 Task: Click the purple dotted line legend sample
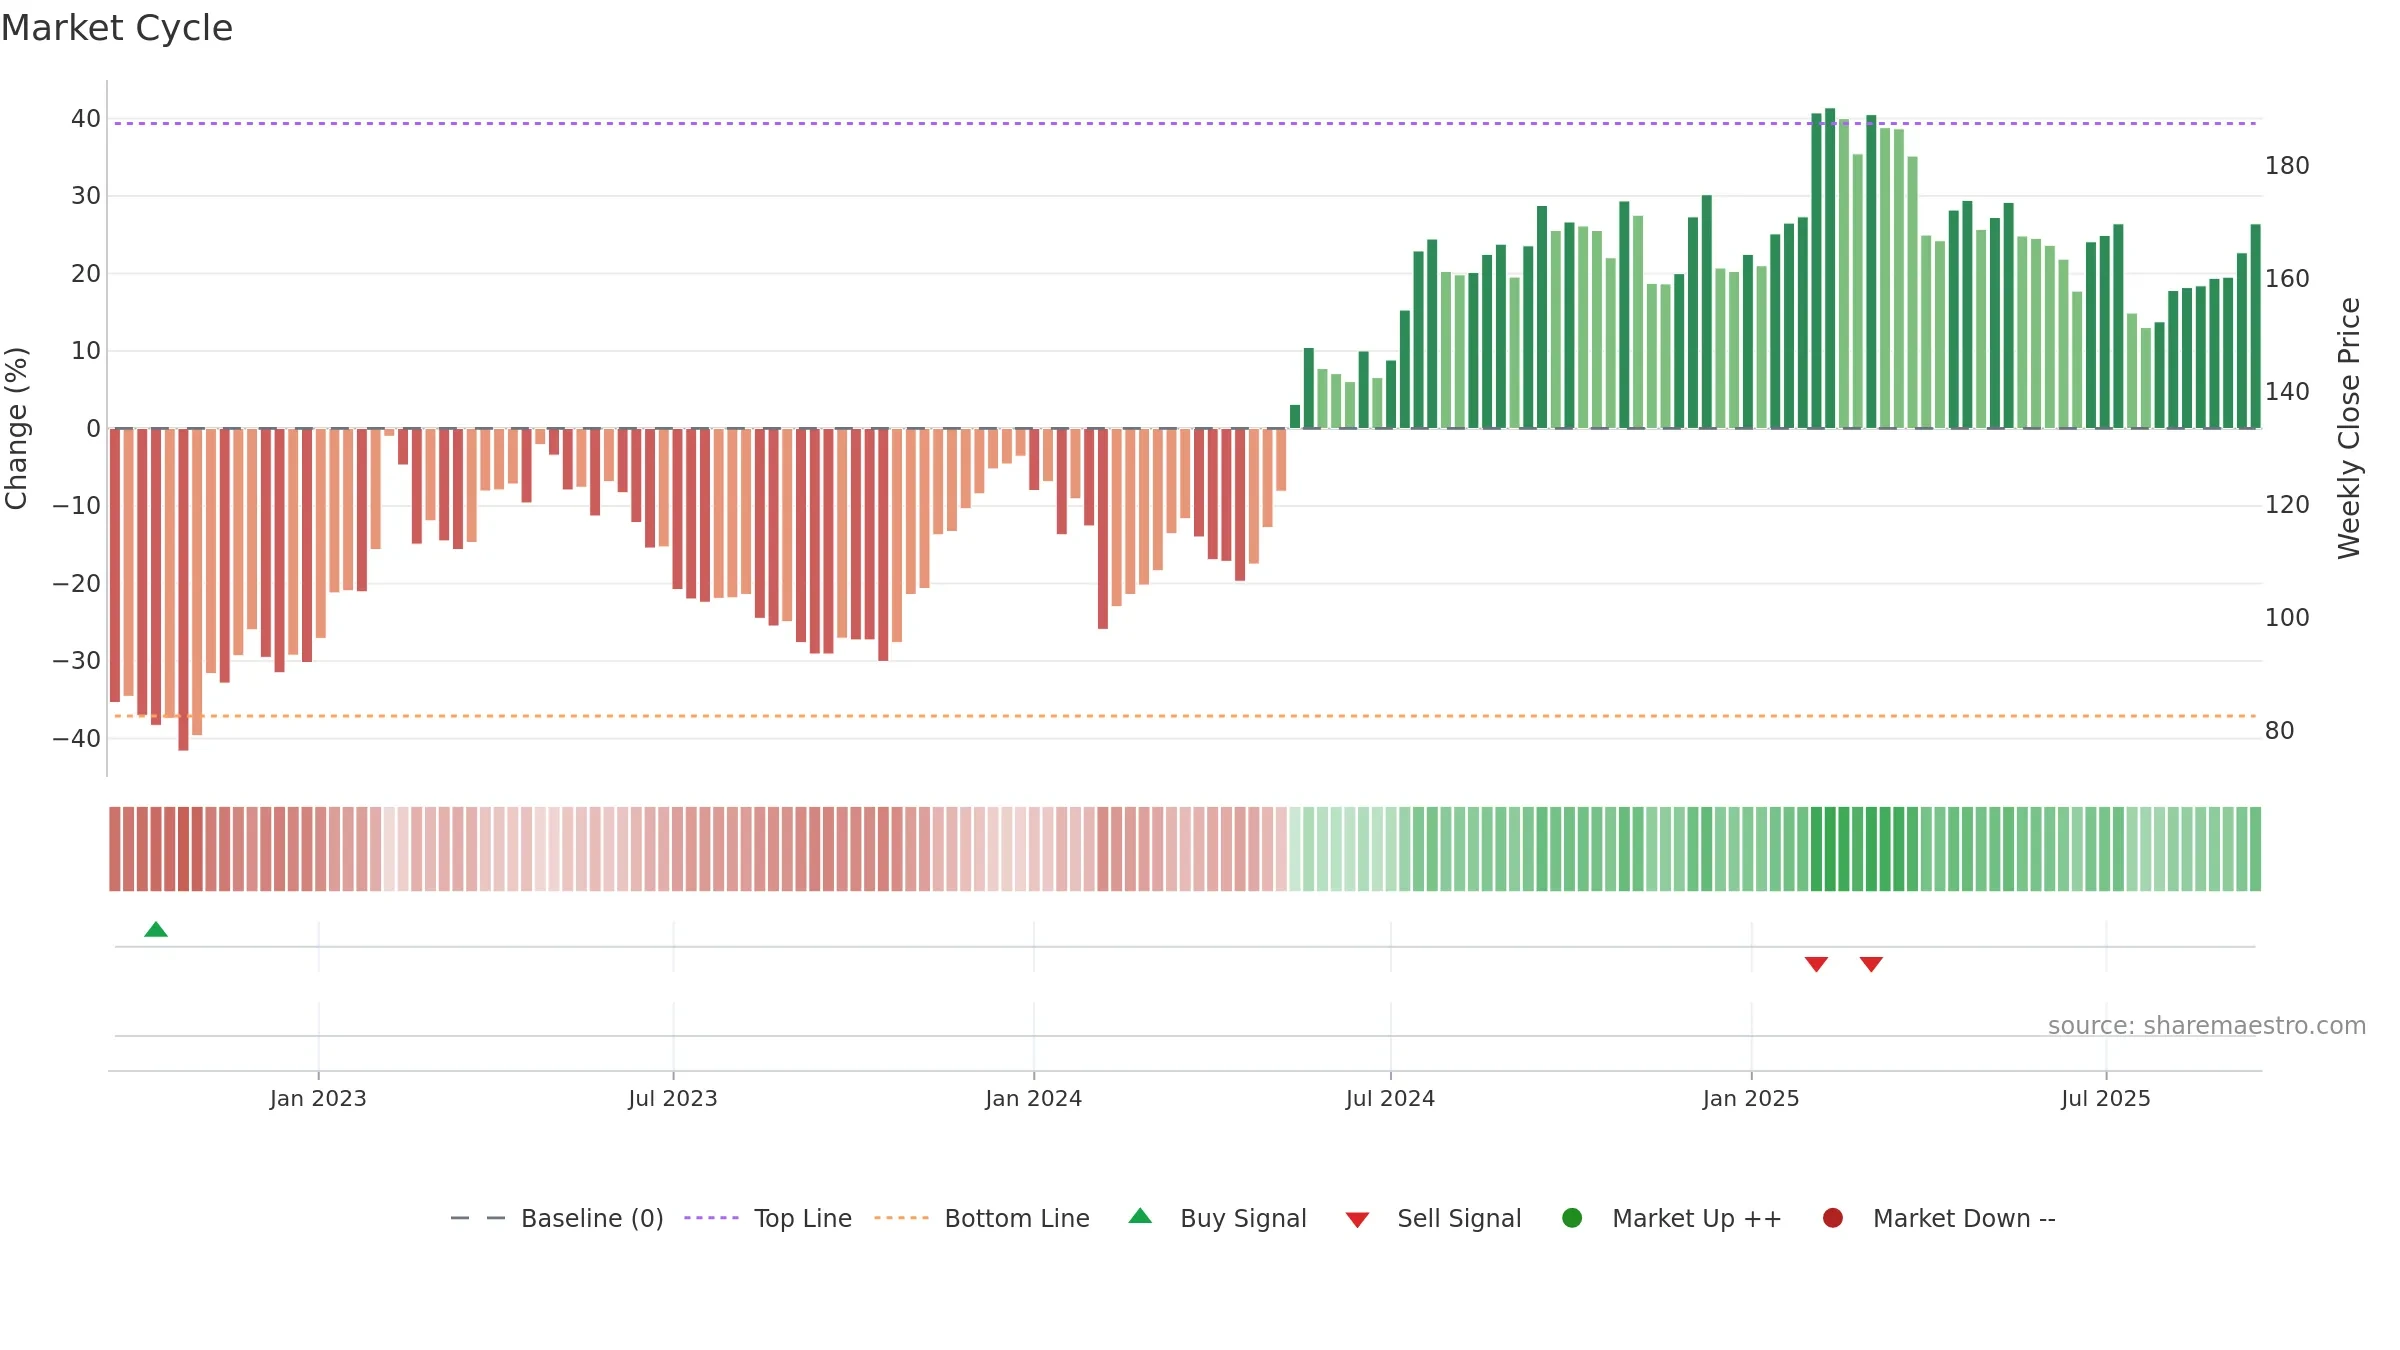pyautogui.click(x=711, y=1218)
